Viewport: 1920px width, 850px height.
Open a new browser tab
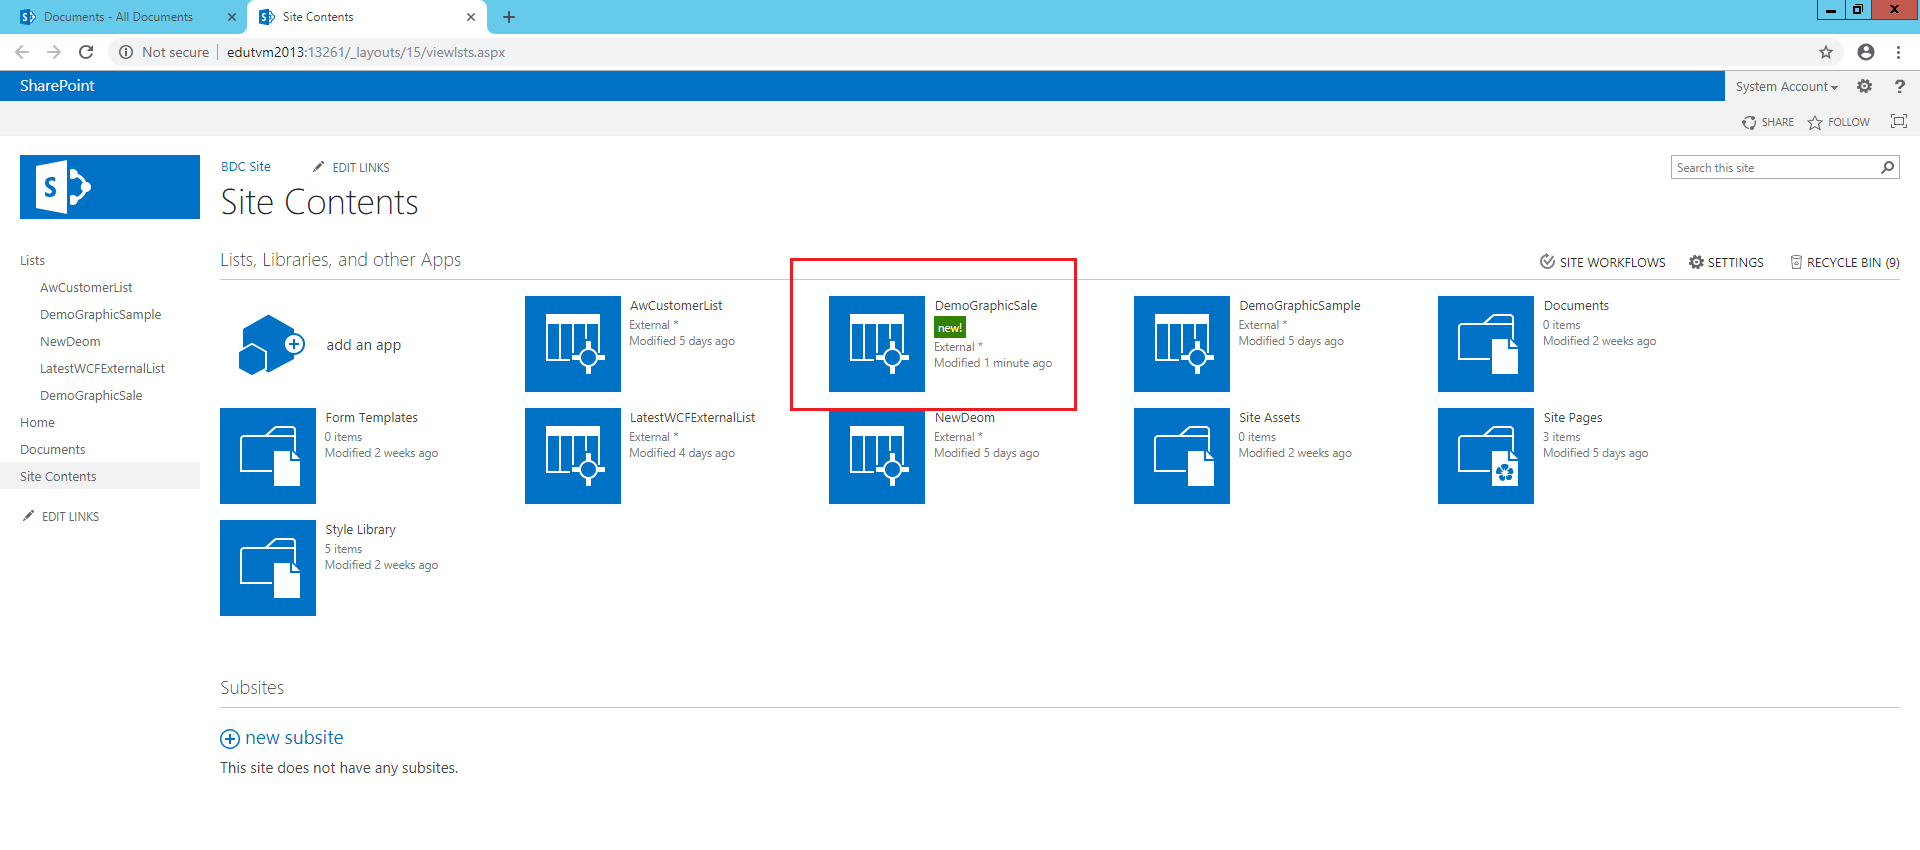(x=509, y=17)
